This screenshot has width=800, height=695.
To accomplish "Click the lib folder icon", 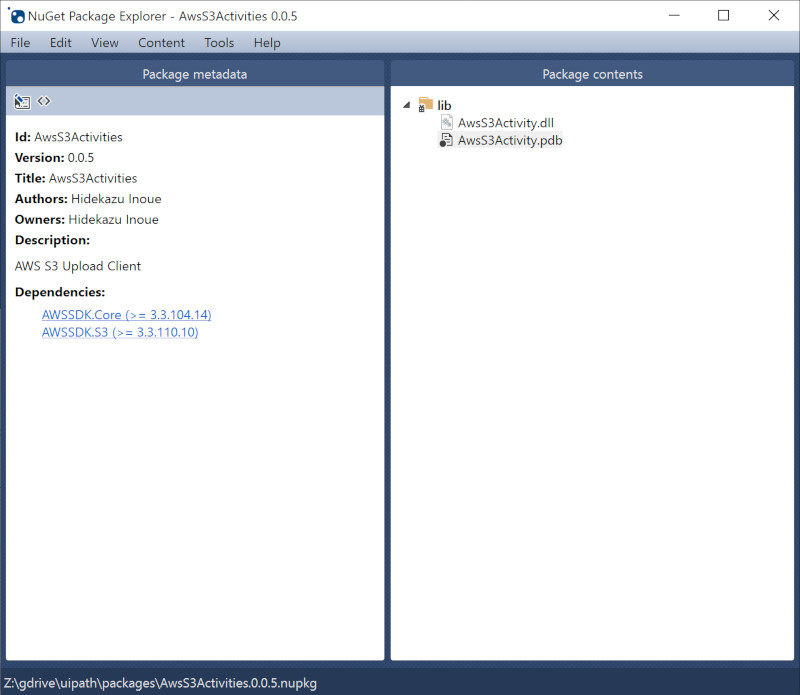I will (426, 105).
